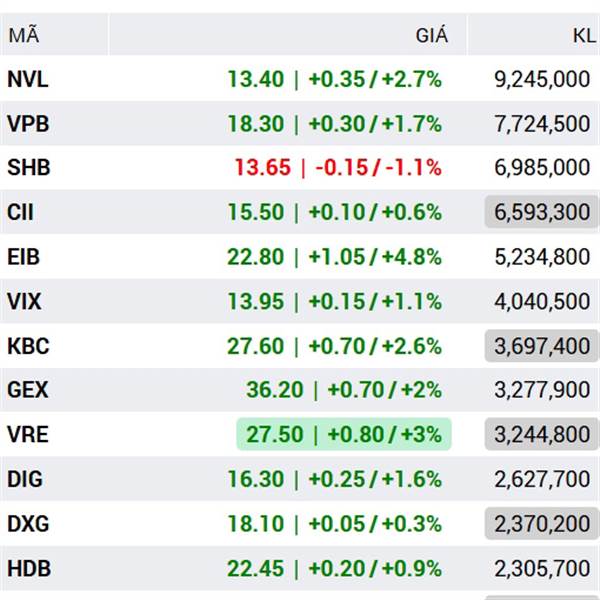600x600 pixels.
Task: Click the VIX ticker
Action: pos(24,301)
